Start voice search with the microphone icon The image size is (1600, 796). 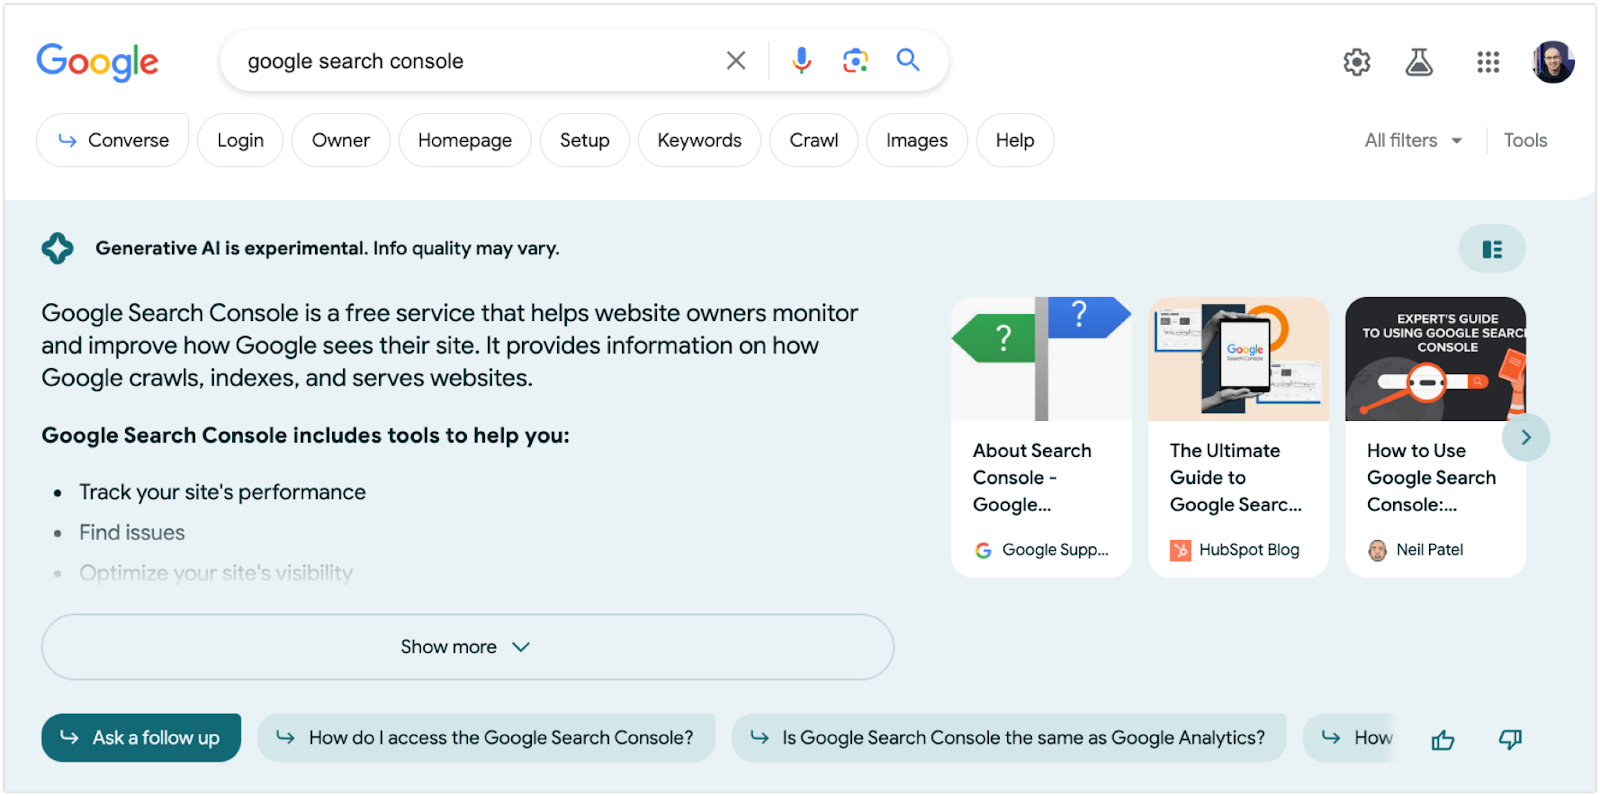tap(801, 61)
